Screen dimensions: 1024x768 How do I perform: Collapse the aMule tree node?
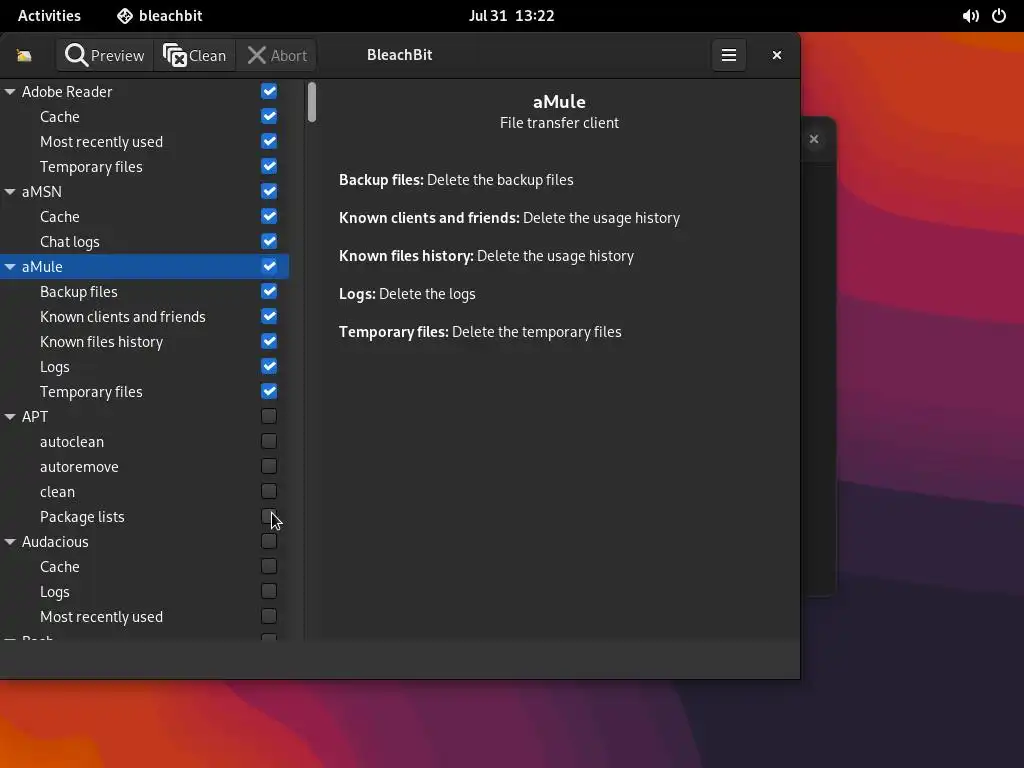click(10, 267)
